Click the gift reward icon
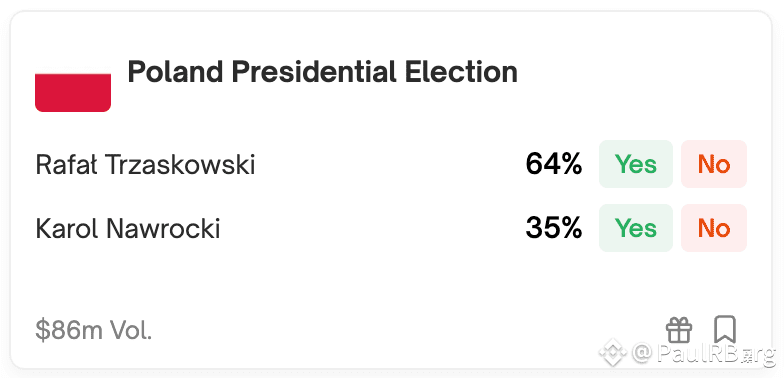Screen dimensions: 784x378 tap(678, 331)
